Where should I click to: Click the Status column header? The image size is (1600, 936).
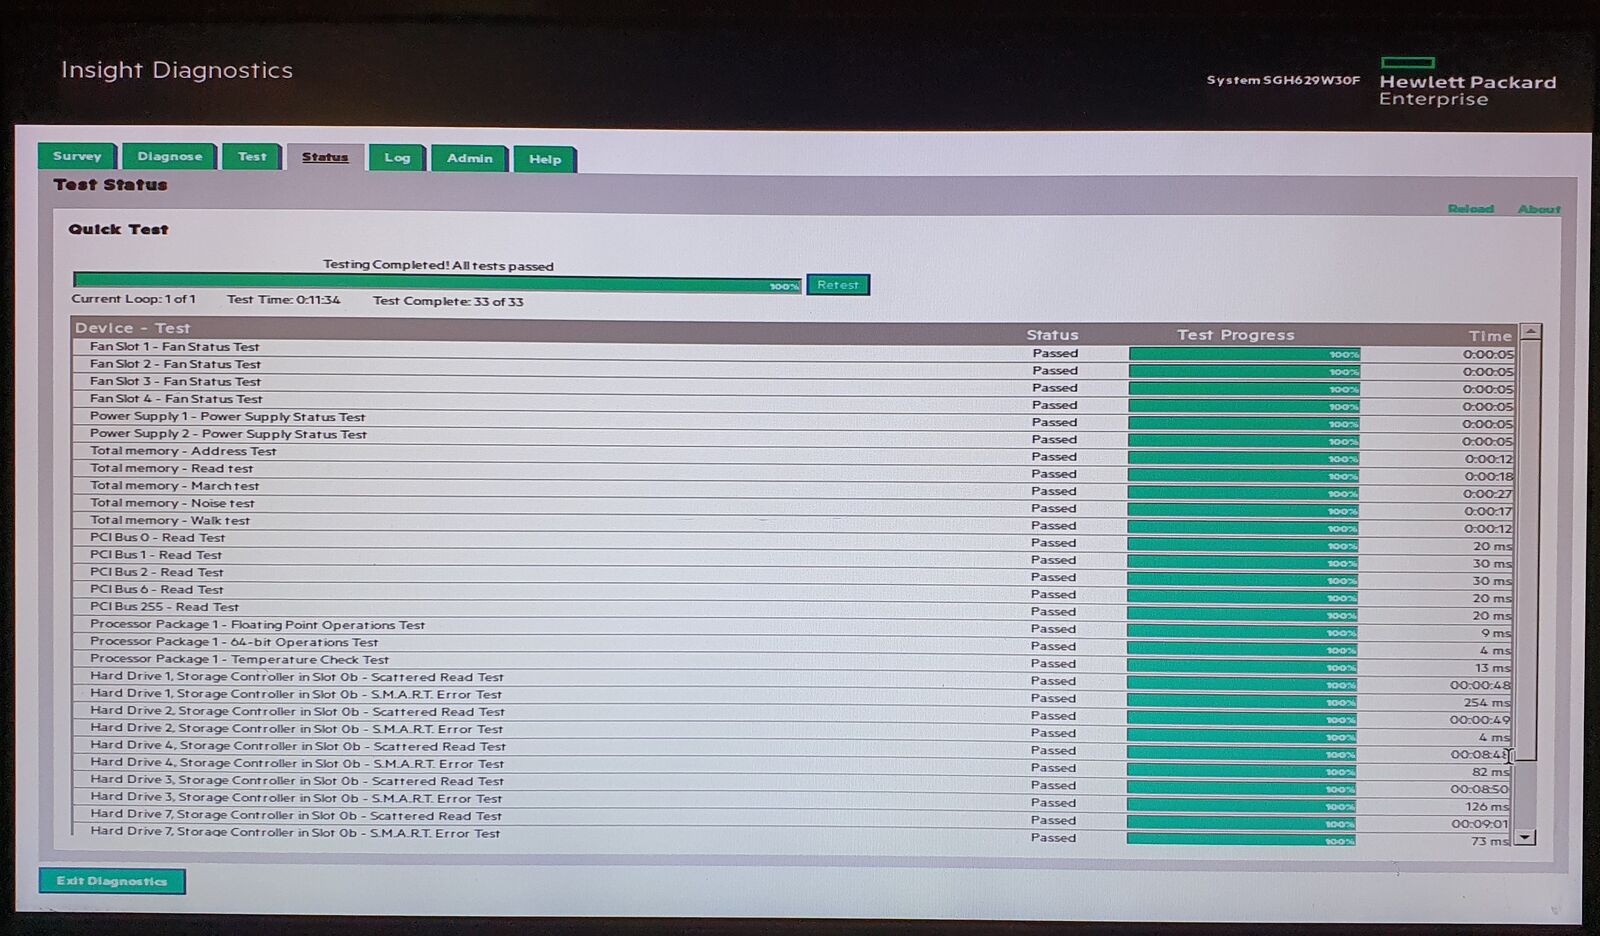[1052, 335]
